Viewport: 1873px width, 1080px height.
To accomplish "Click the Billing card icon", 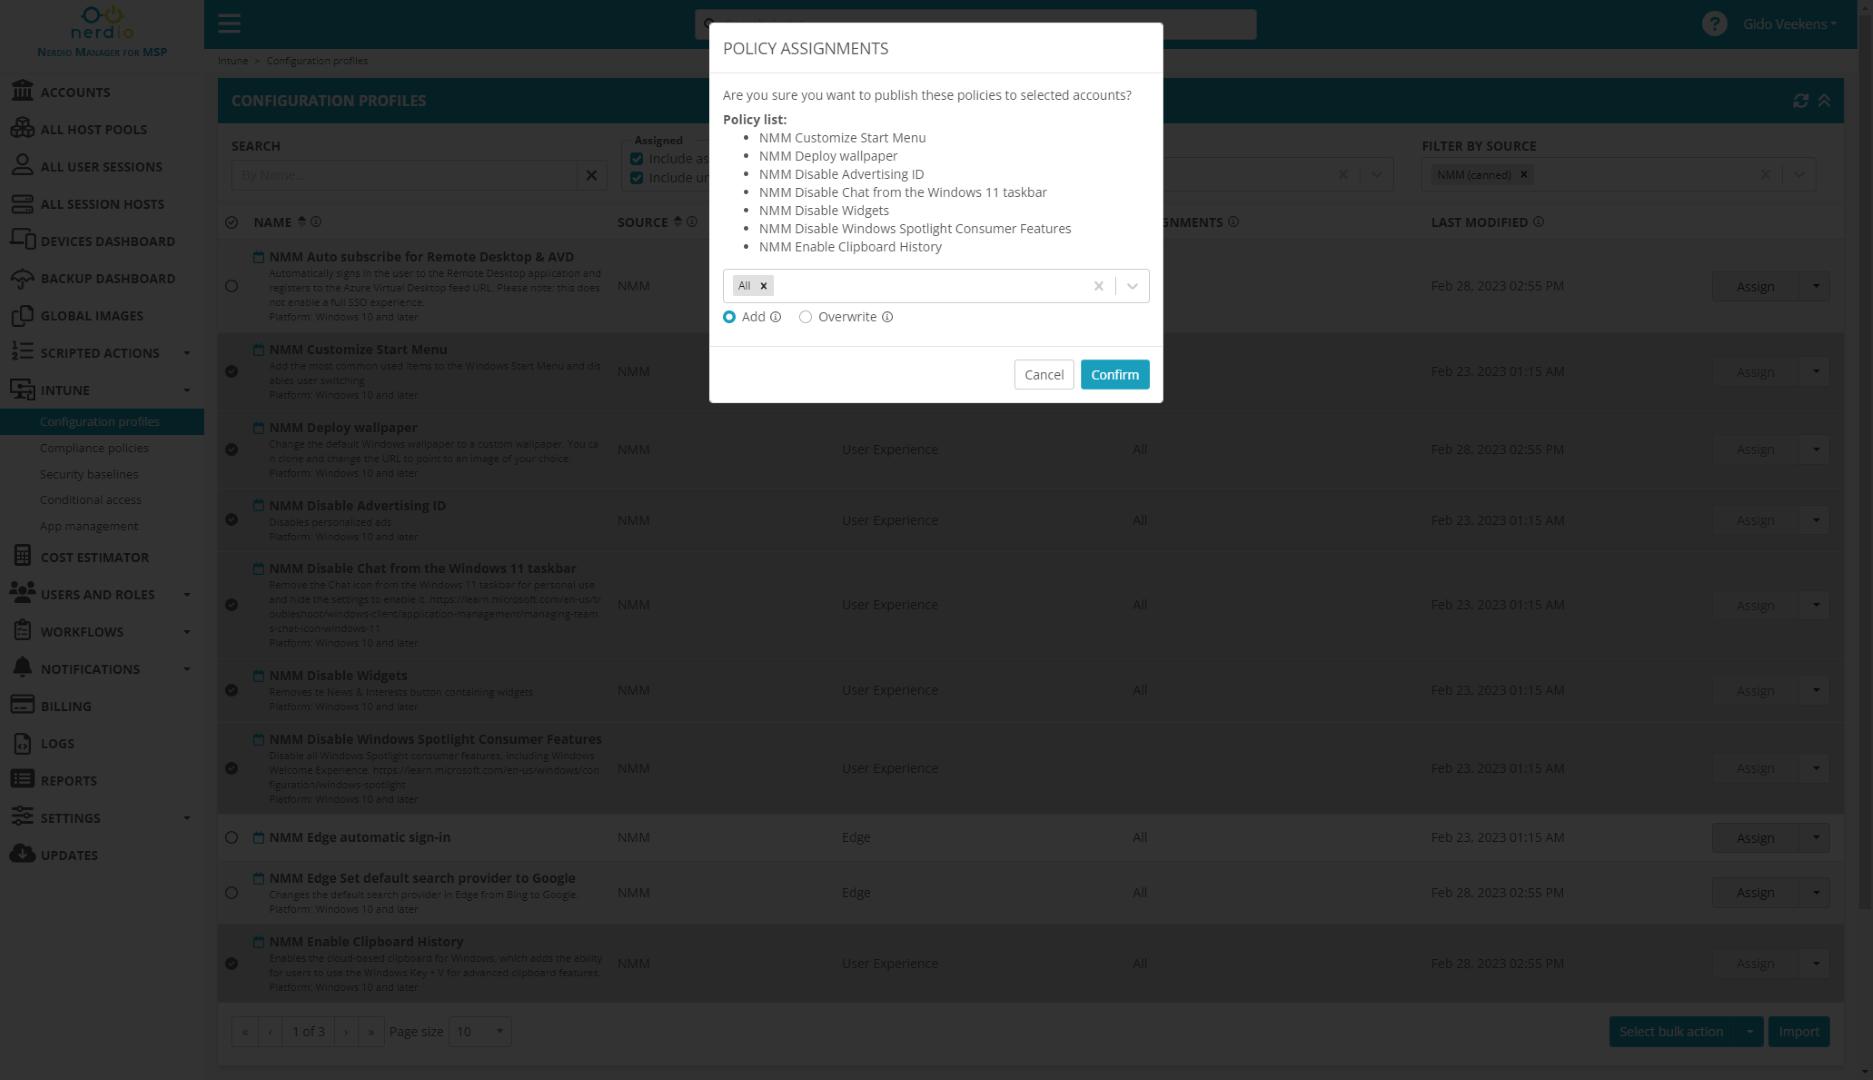I will 22,705.
